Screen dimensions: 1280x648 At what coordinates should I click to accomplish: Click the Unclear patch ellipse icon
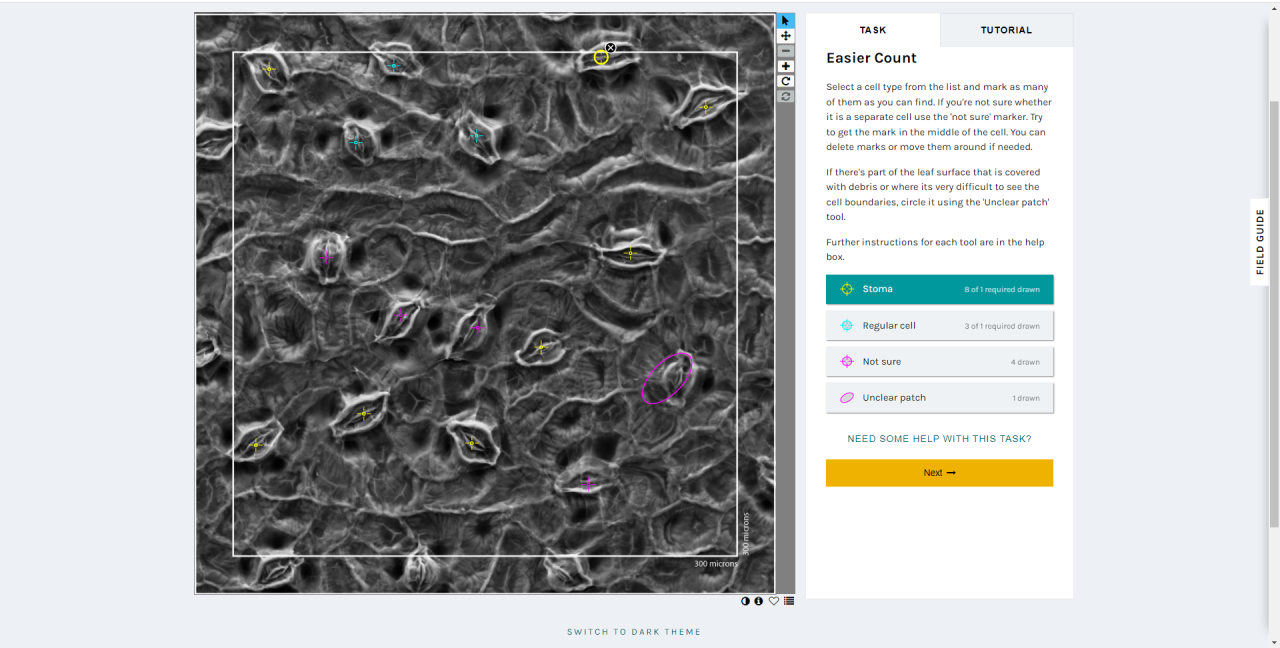(x=847, y=397)
